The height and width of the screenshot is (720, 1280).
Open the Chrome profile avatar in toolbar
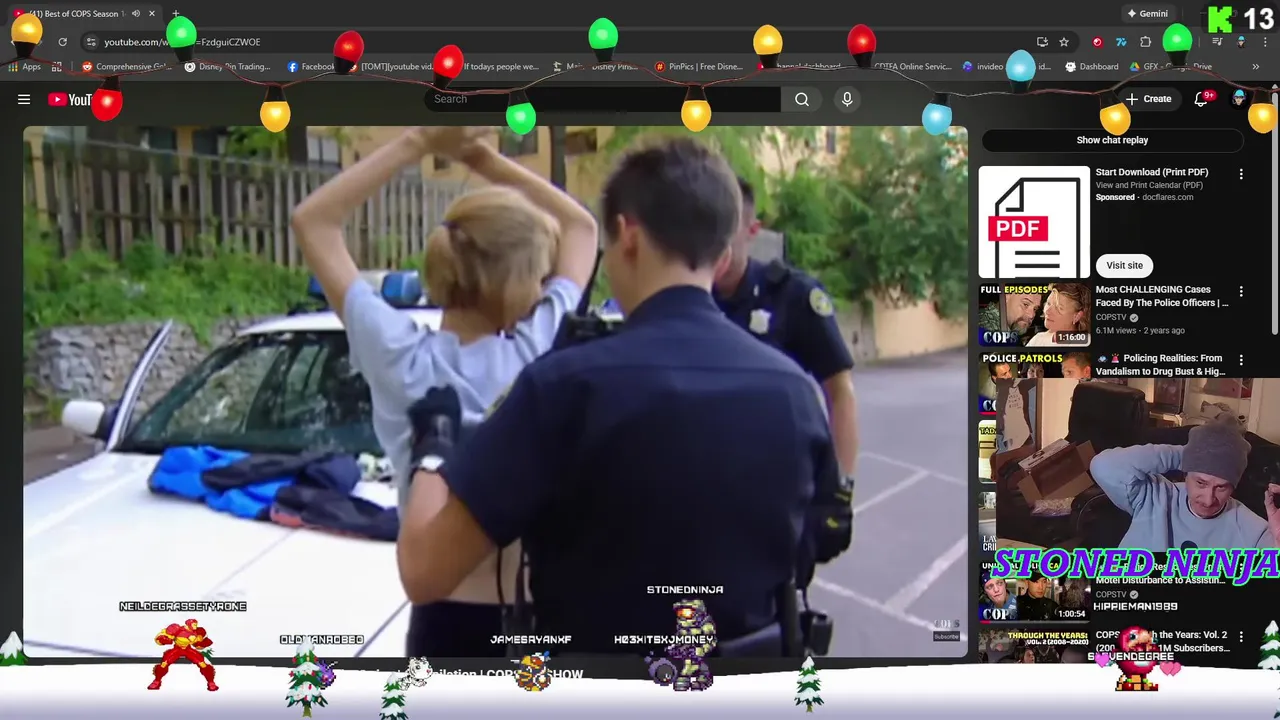(1241, 42)
